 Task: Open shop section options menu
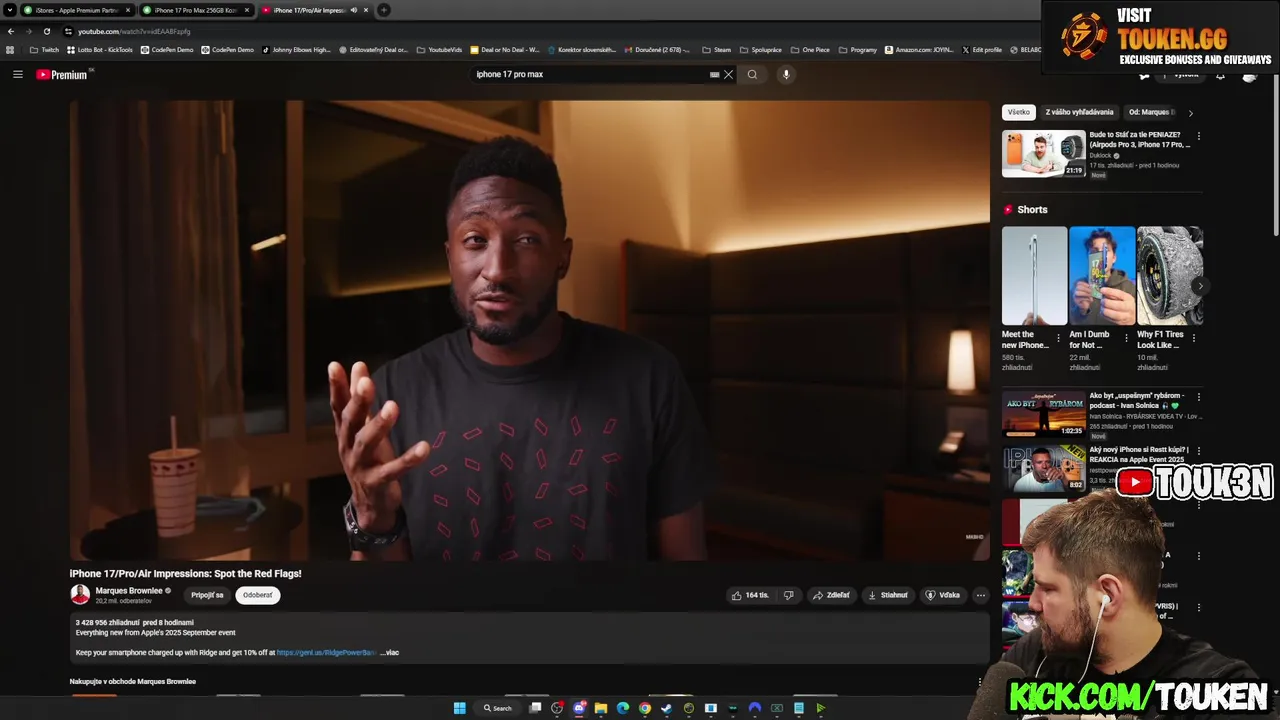click(x=980, y=682)
